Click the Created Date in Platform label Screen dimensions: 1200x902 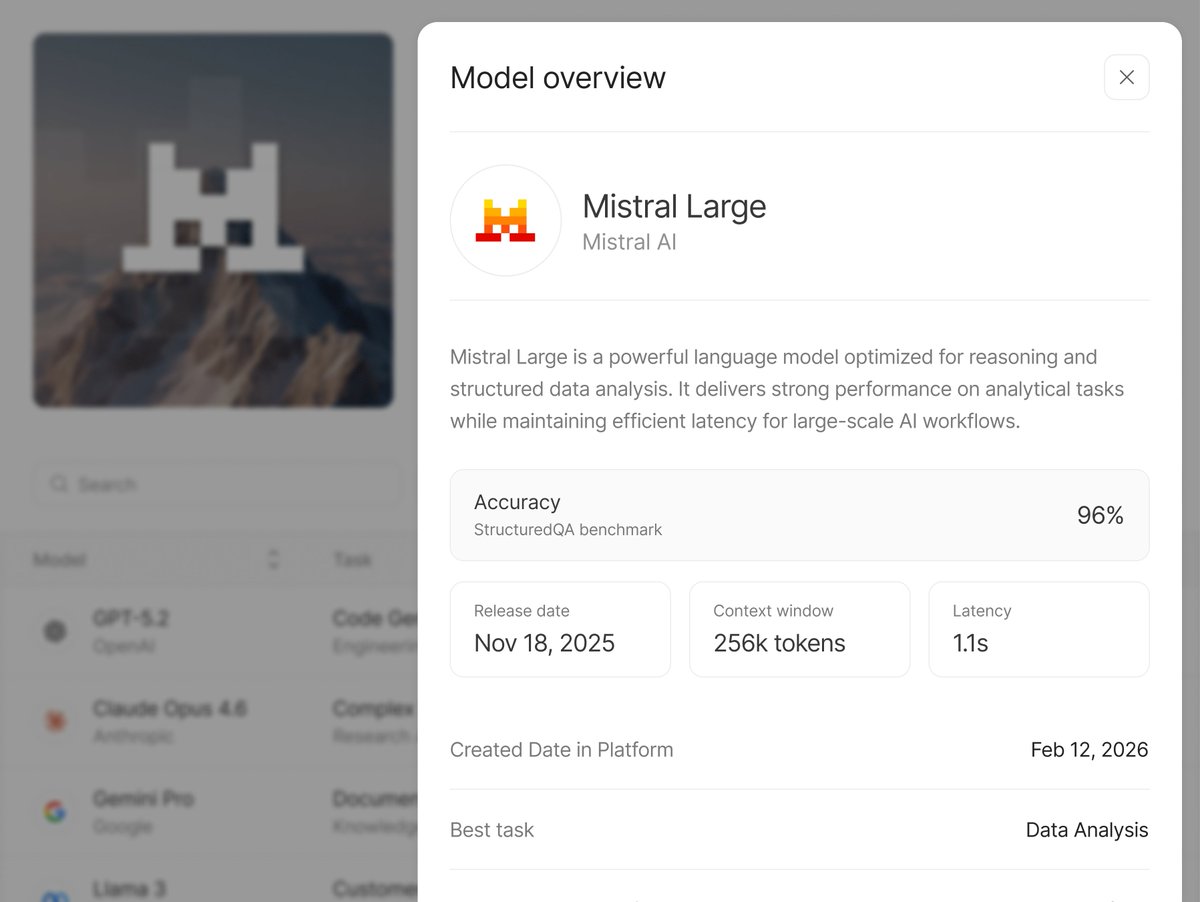[561, 750]
